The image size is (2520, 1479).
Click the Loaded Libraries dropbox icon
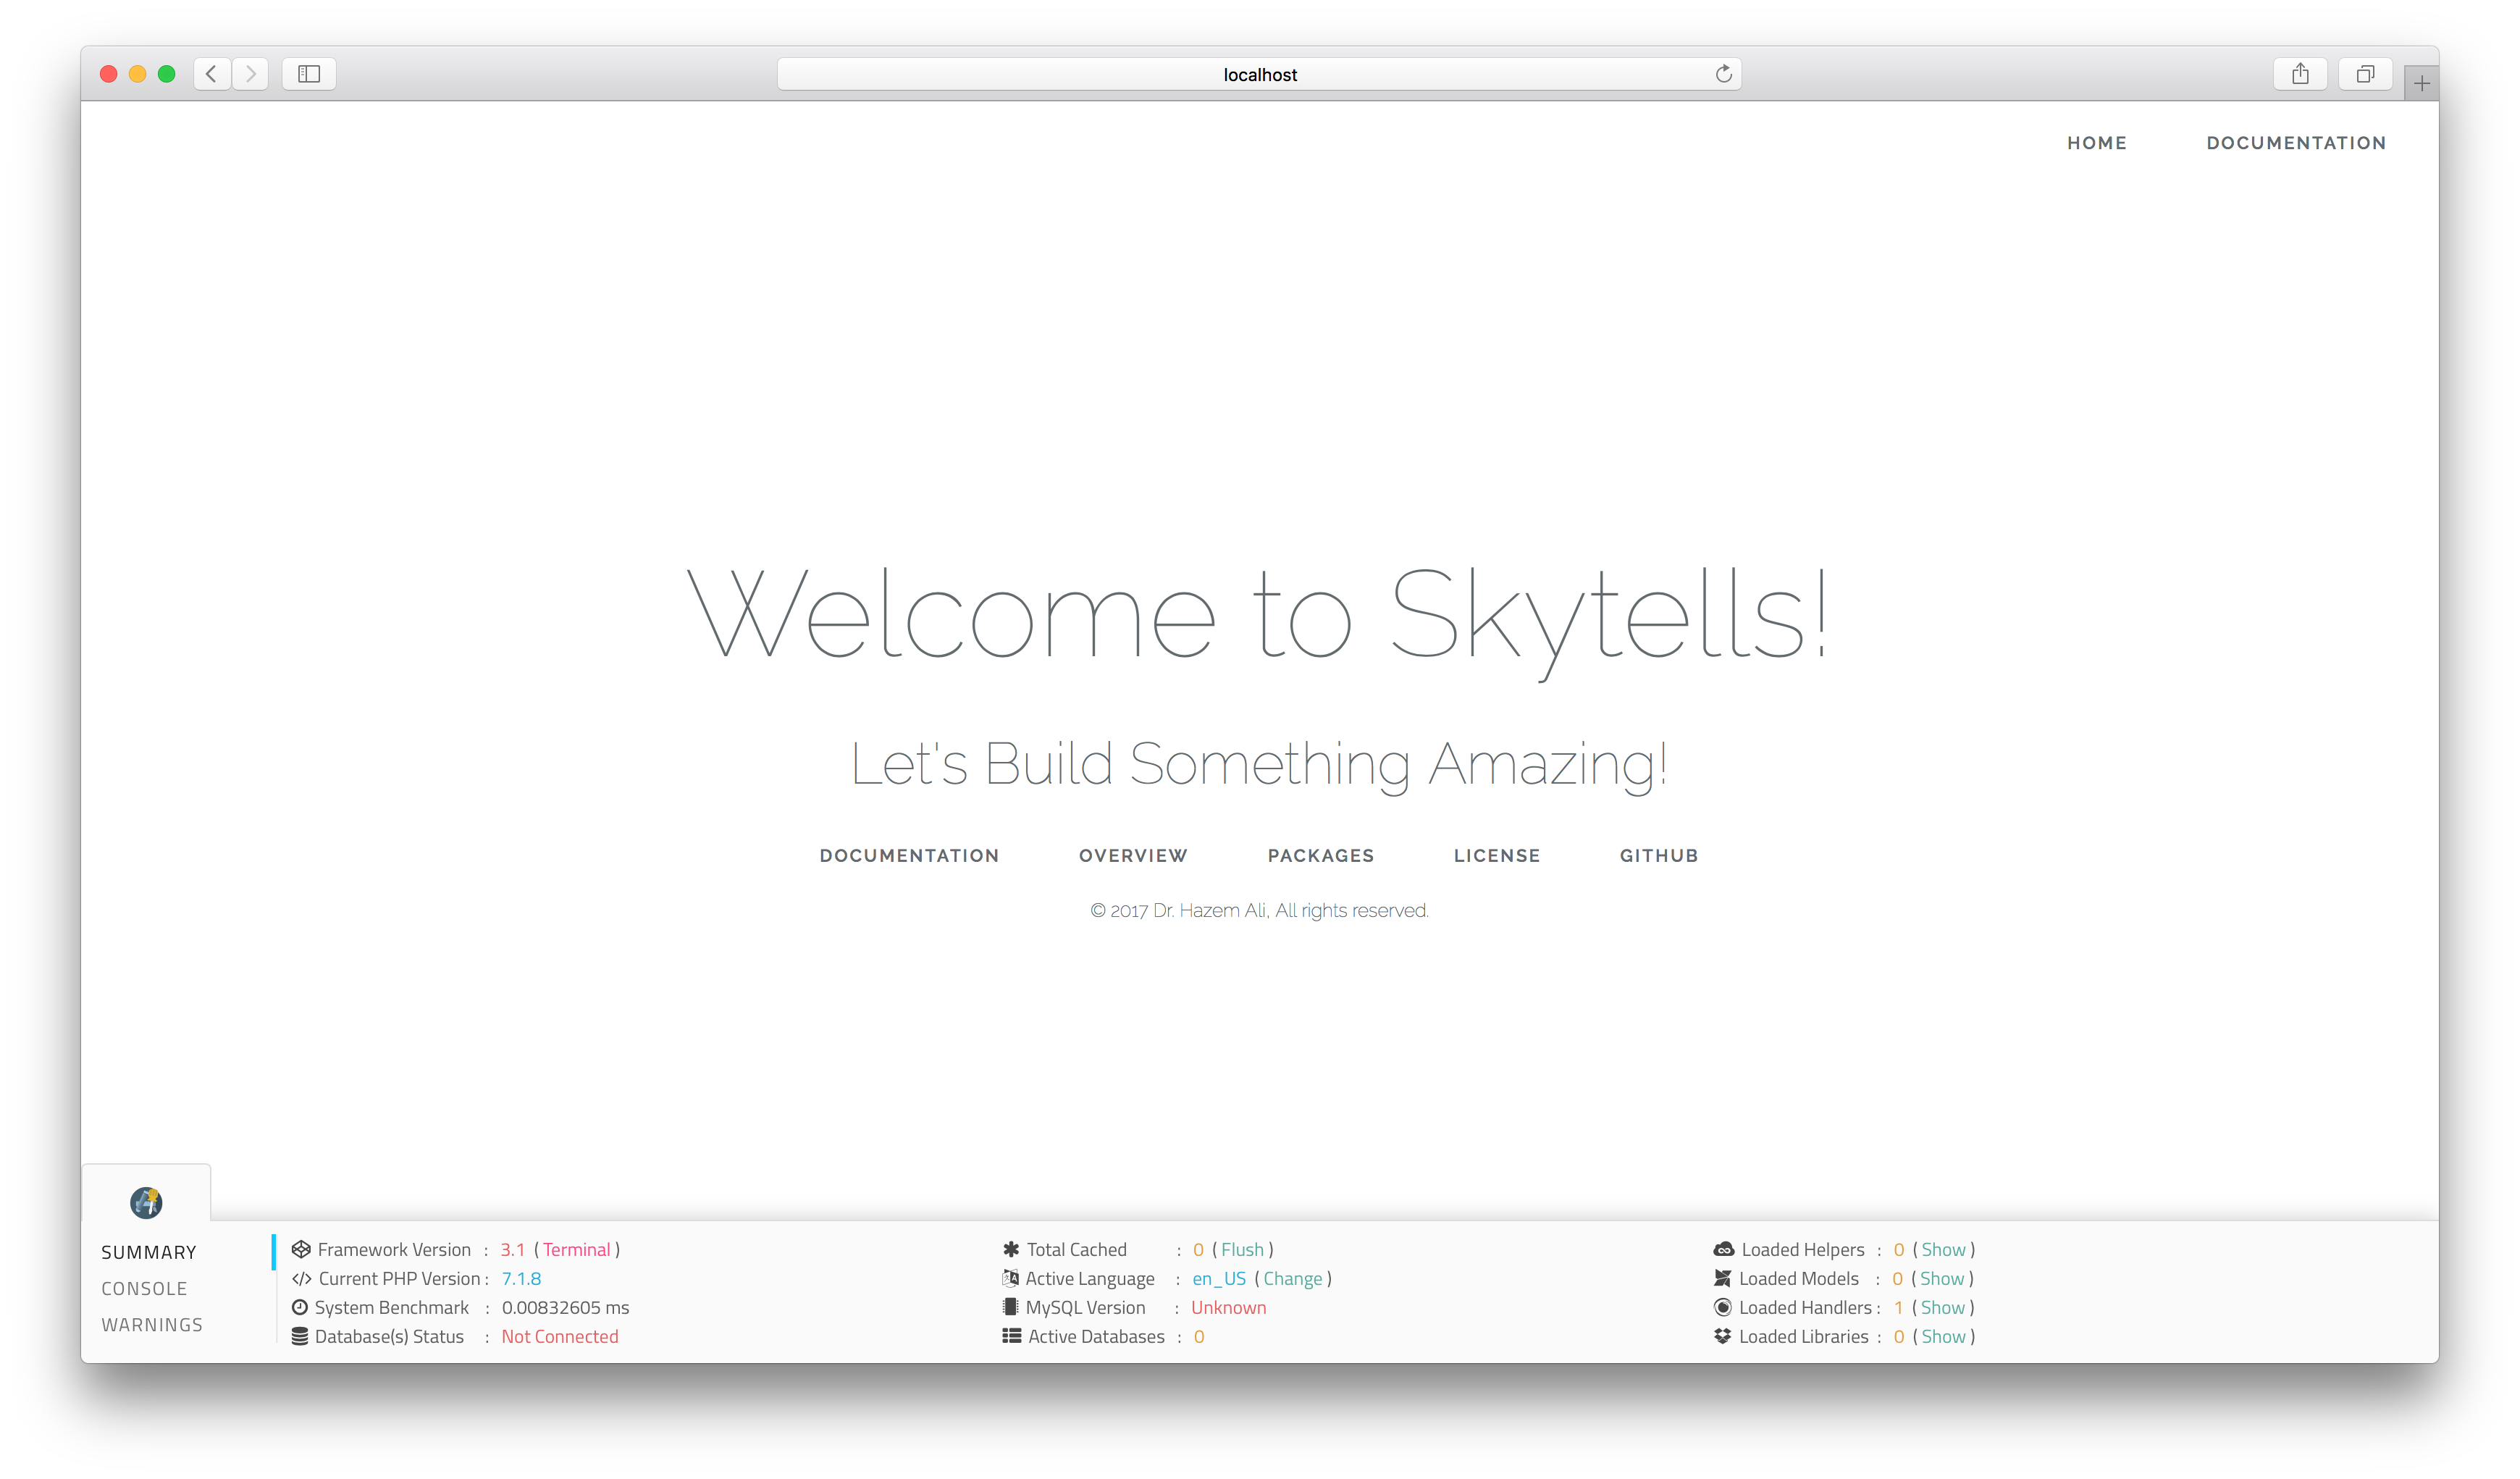tap(1723, 1336)
